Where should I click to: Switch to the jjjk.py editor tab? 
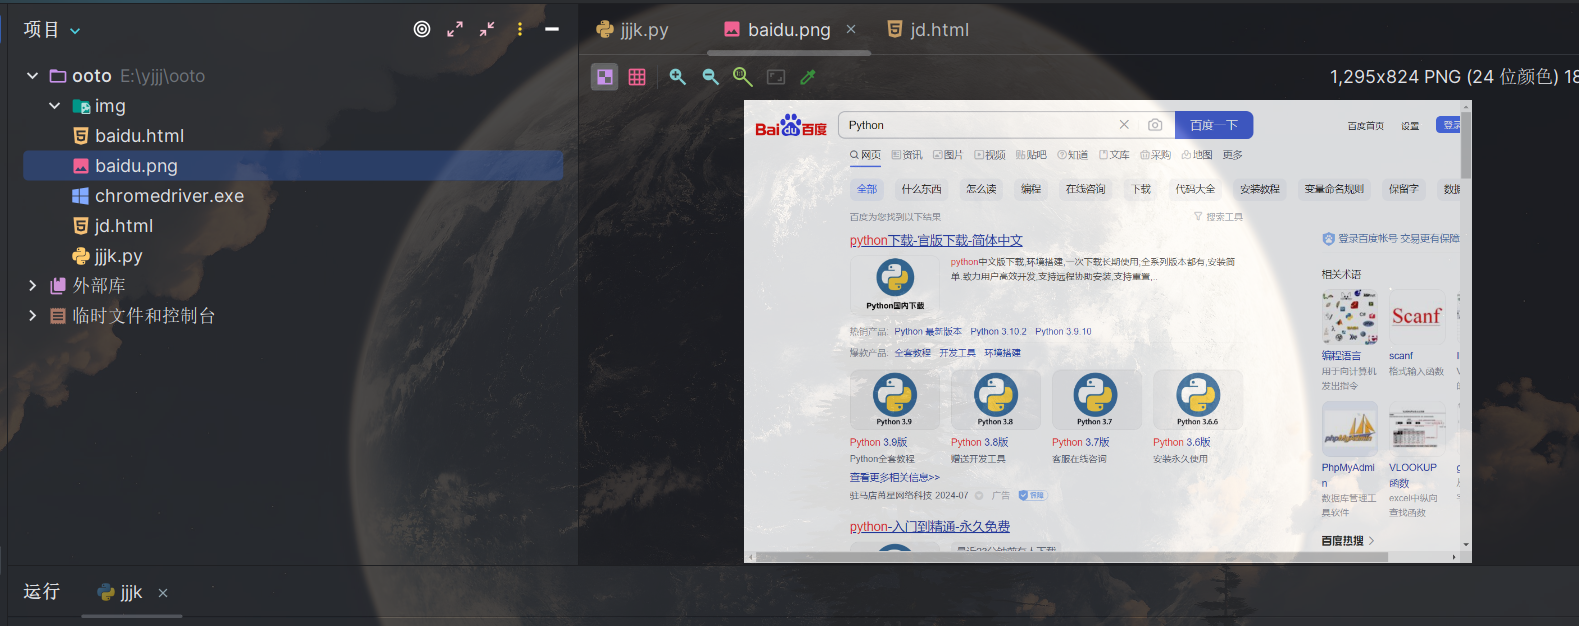[x=632, y=30]
